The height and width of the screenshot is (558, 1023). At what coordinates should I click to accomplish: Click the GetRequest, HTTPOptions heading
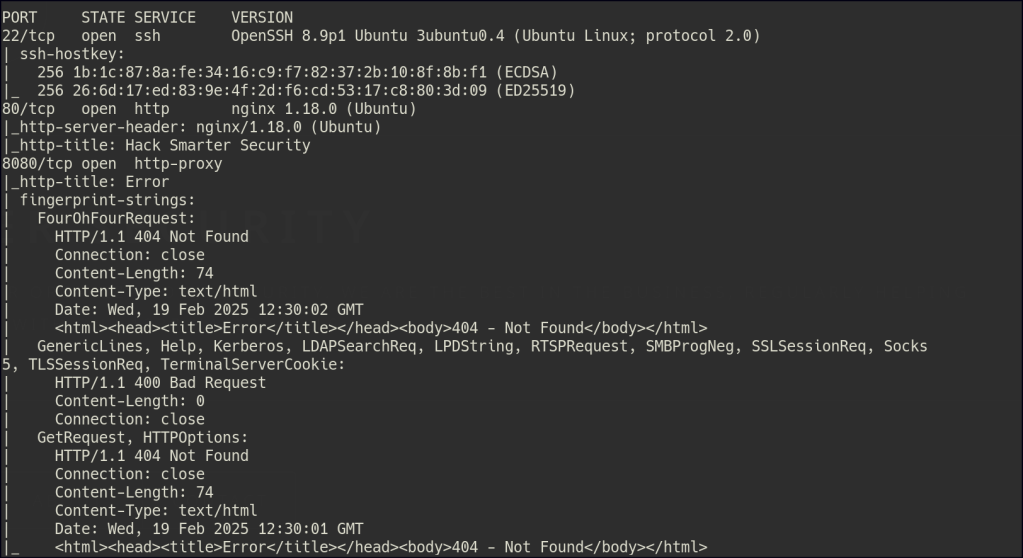coord(143,437)
